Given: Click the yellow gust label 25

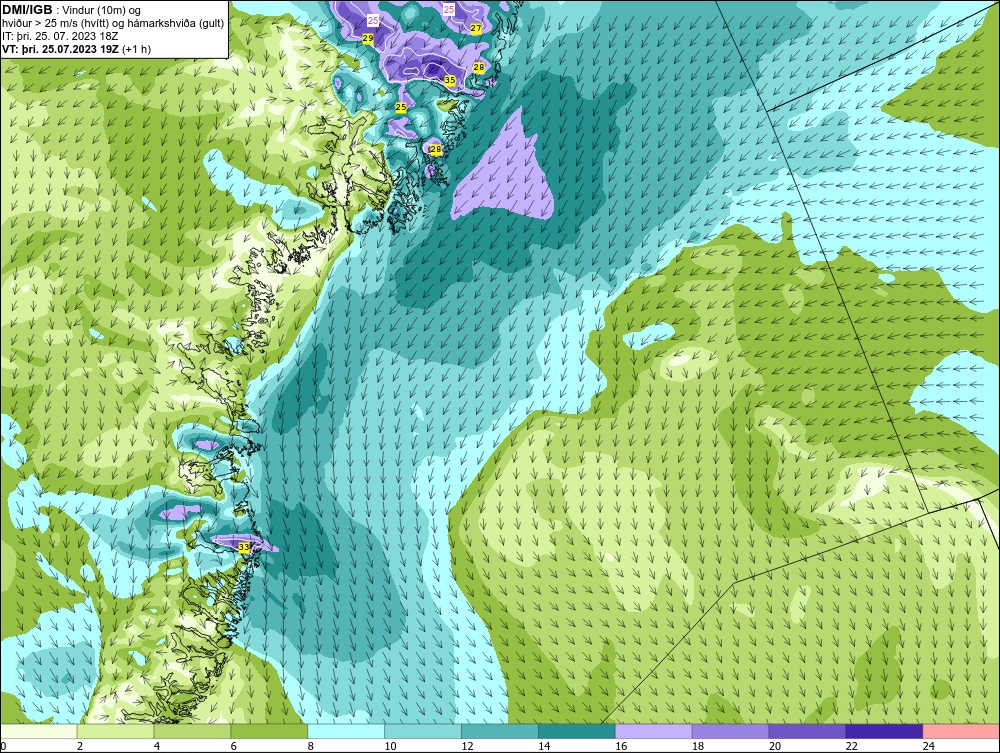Looking at the screenshot, I should 401,107.
